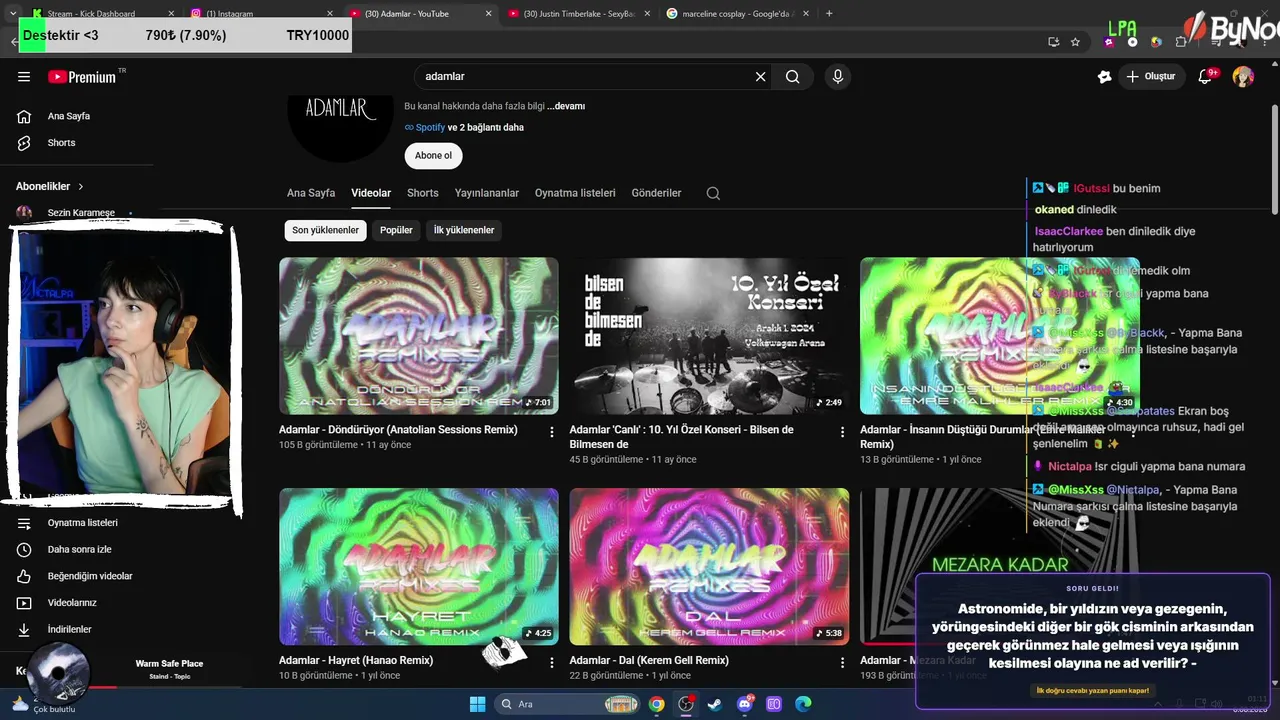Open the new YouTube features icon beside Oluştur
Image resolution: width=1280 pixels, height=720 pixels.
(x=1104, y=77)
